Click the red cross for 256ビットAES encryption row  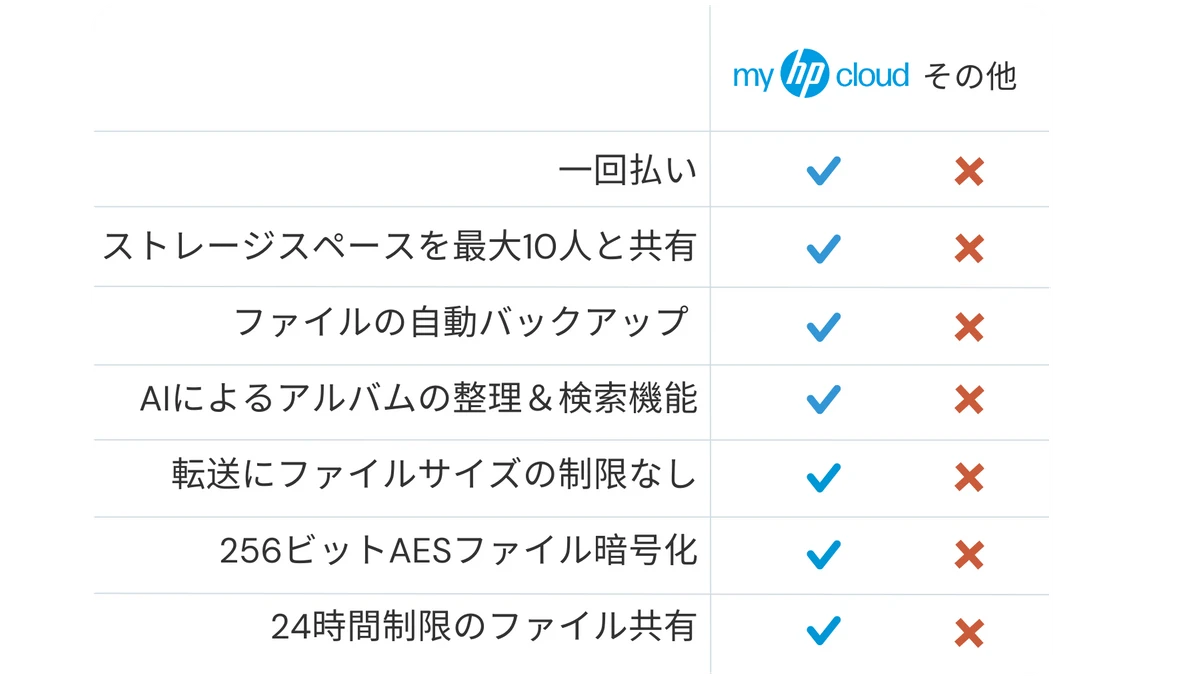coord(969,553)
